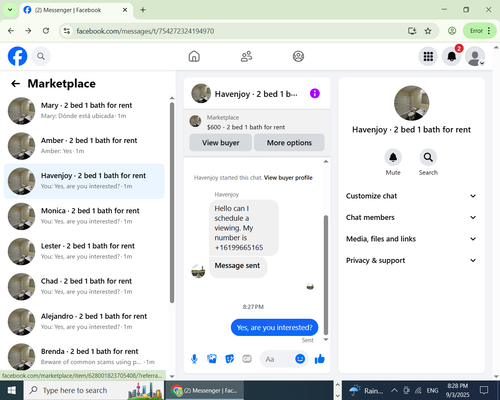Click the browser back arrow
Viewport: 500px width, 400px height.
(11, 31)
